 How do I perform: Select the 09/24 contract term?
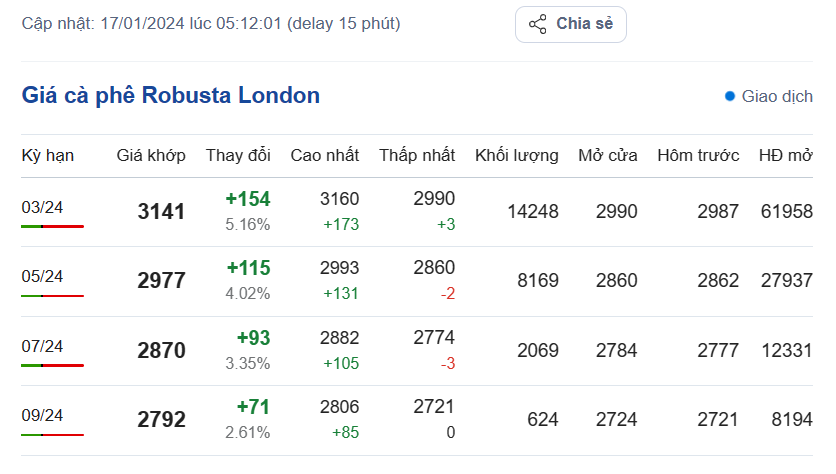42,415
